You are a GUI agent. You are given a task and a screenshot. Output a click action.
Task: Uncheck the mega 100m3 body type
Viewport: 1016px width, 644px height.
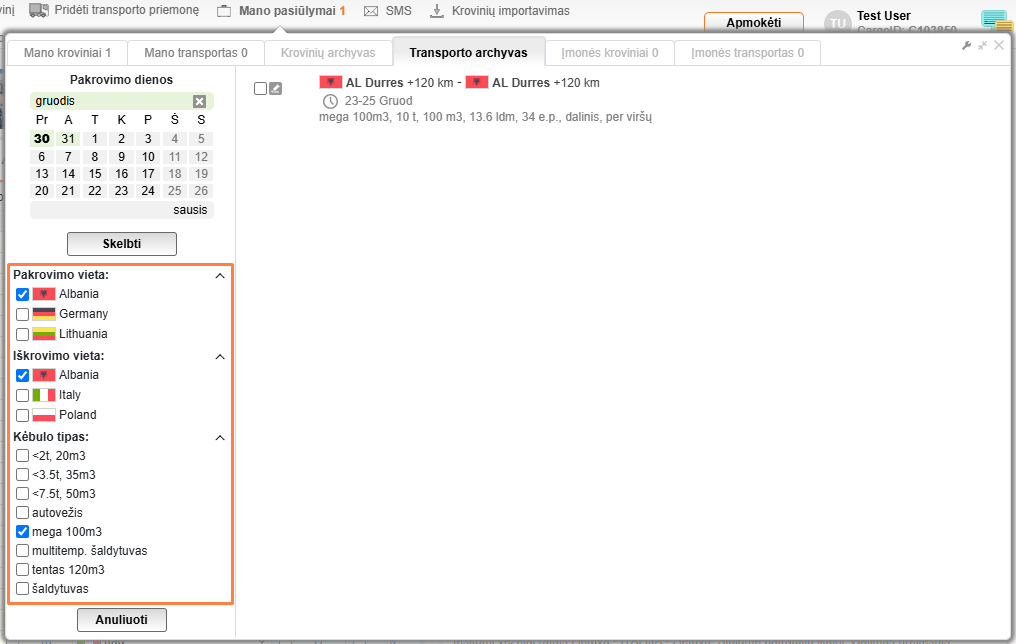22,532
